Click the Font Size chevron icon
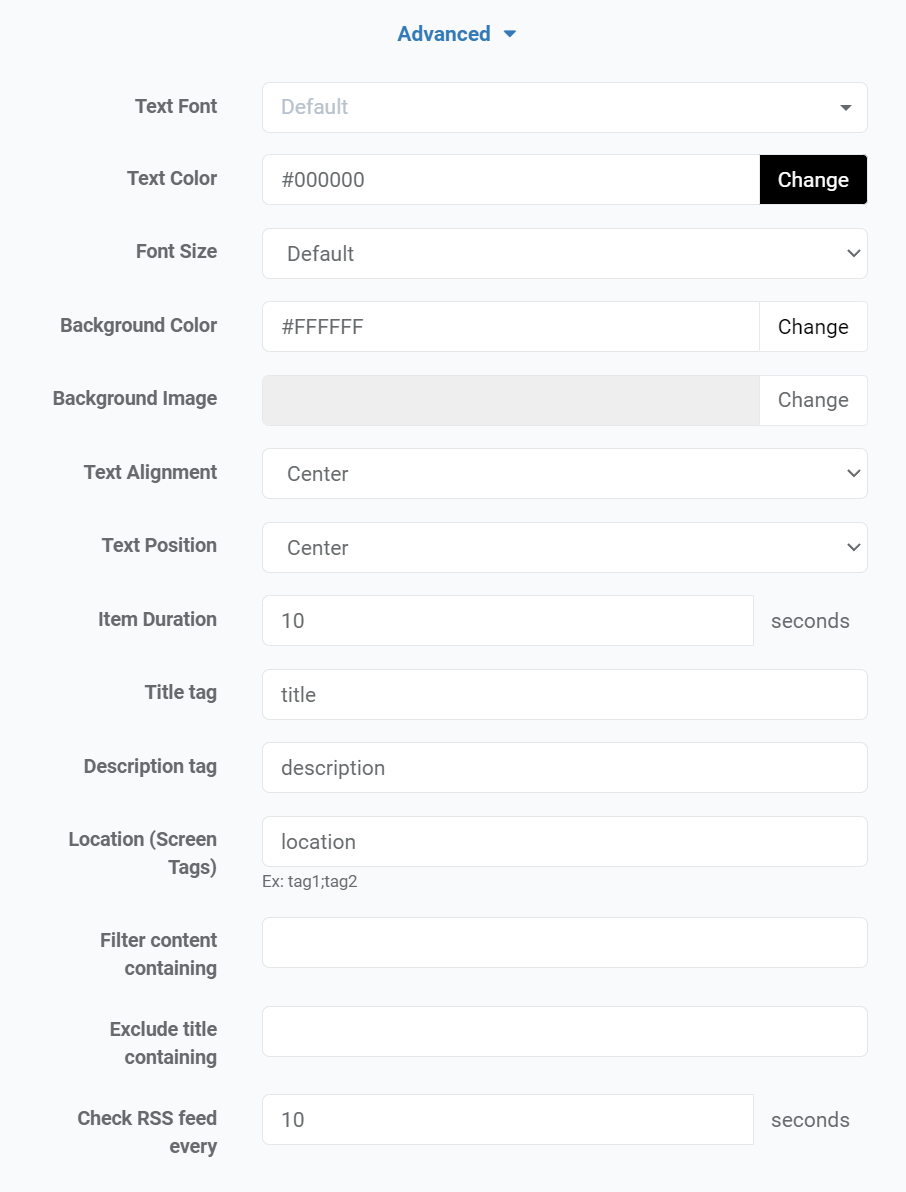This screenshot has height=1192, width=906. click(854, 253)
